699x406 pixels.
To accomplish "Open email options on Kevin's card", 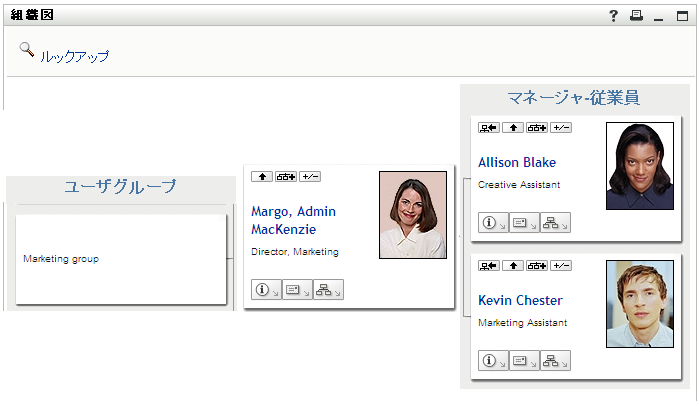I will (524, 361).
